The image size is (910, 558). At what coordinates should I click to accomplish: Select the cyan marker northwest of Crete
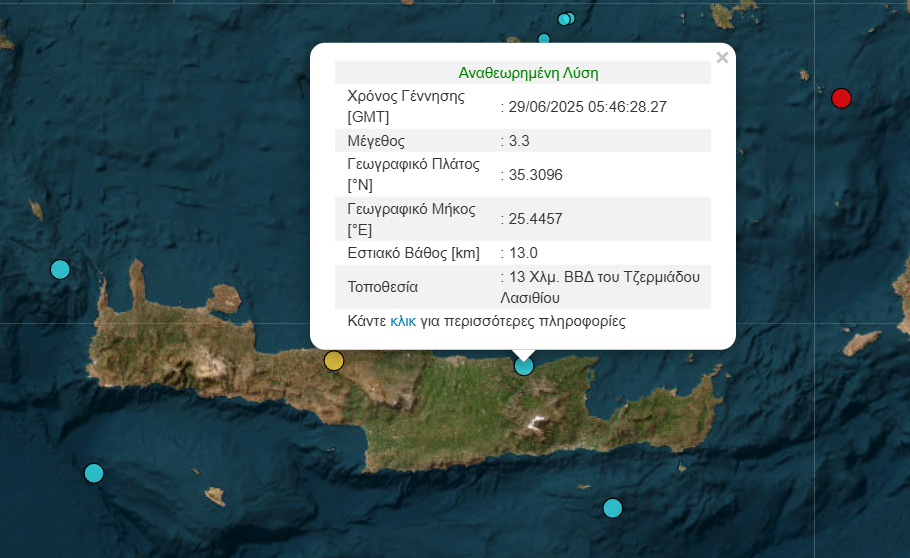(60, 269)
